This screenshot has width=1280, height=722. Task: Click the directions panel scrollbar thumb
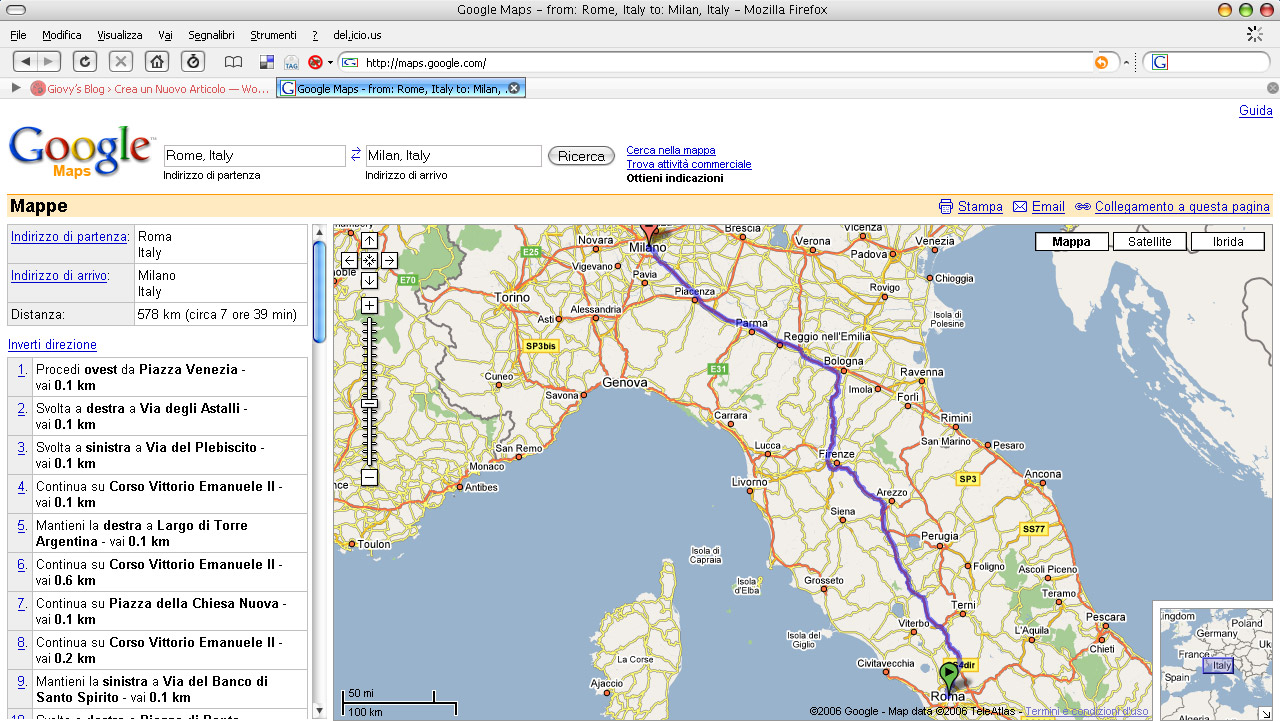pos(319,290)
